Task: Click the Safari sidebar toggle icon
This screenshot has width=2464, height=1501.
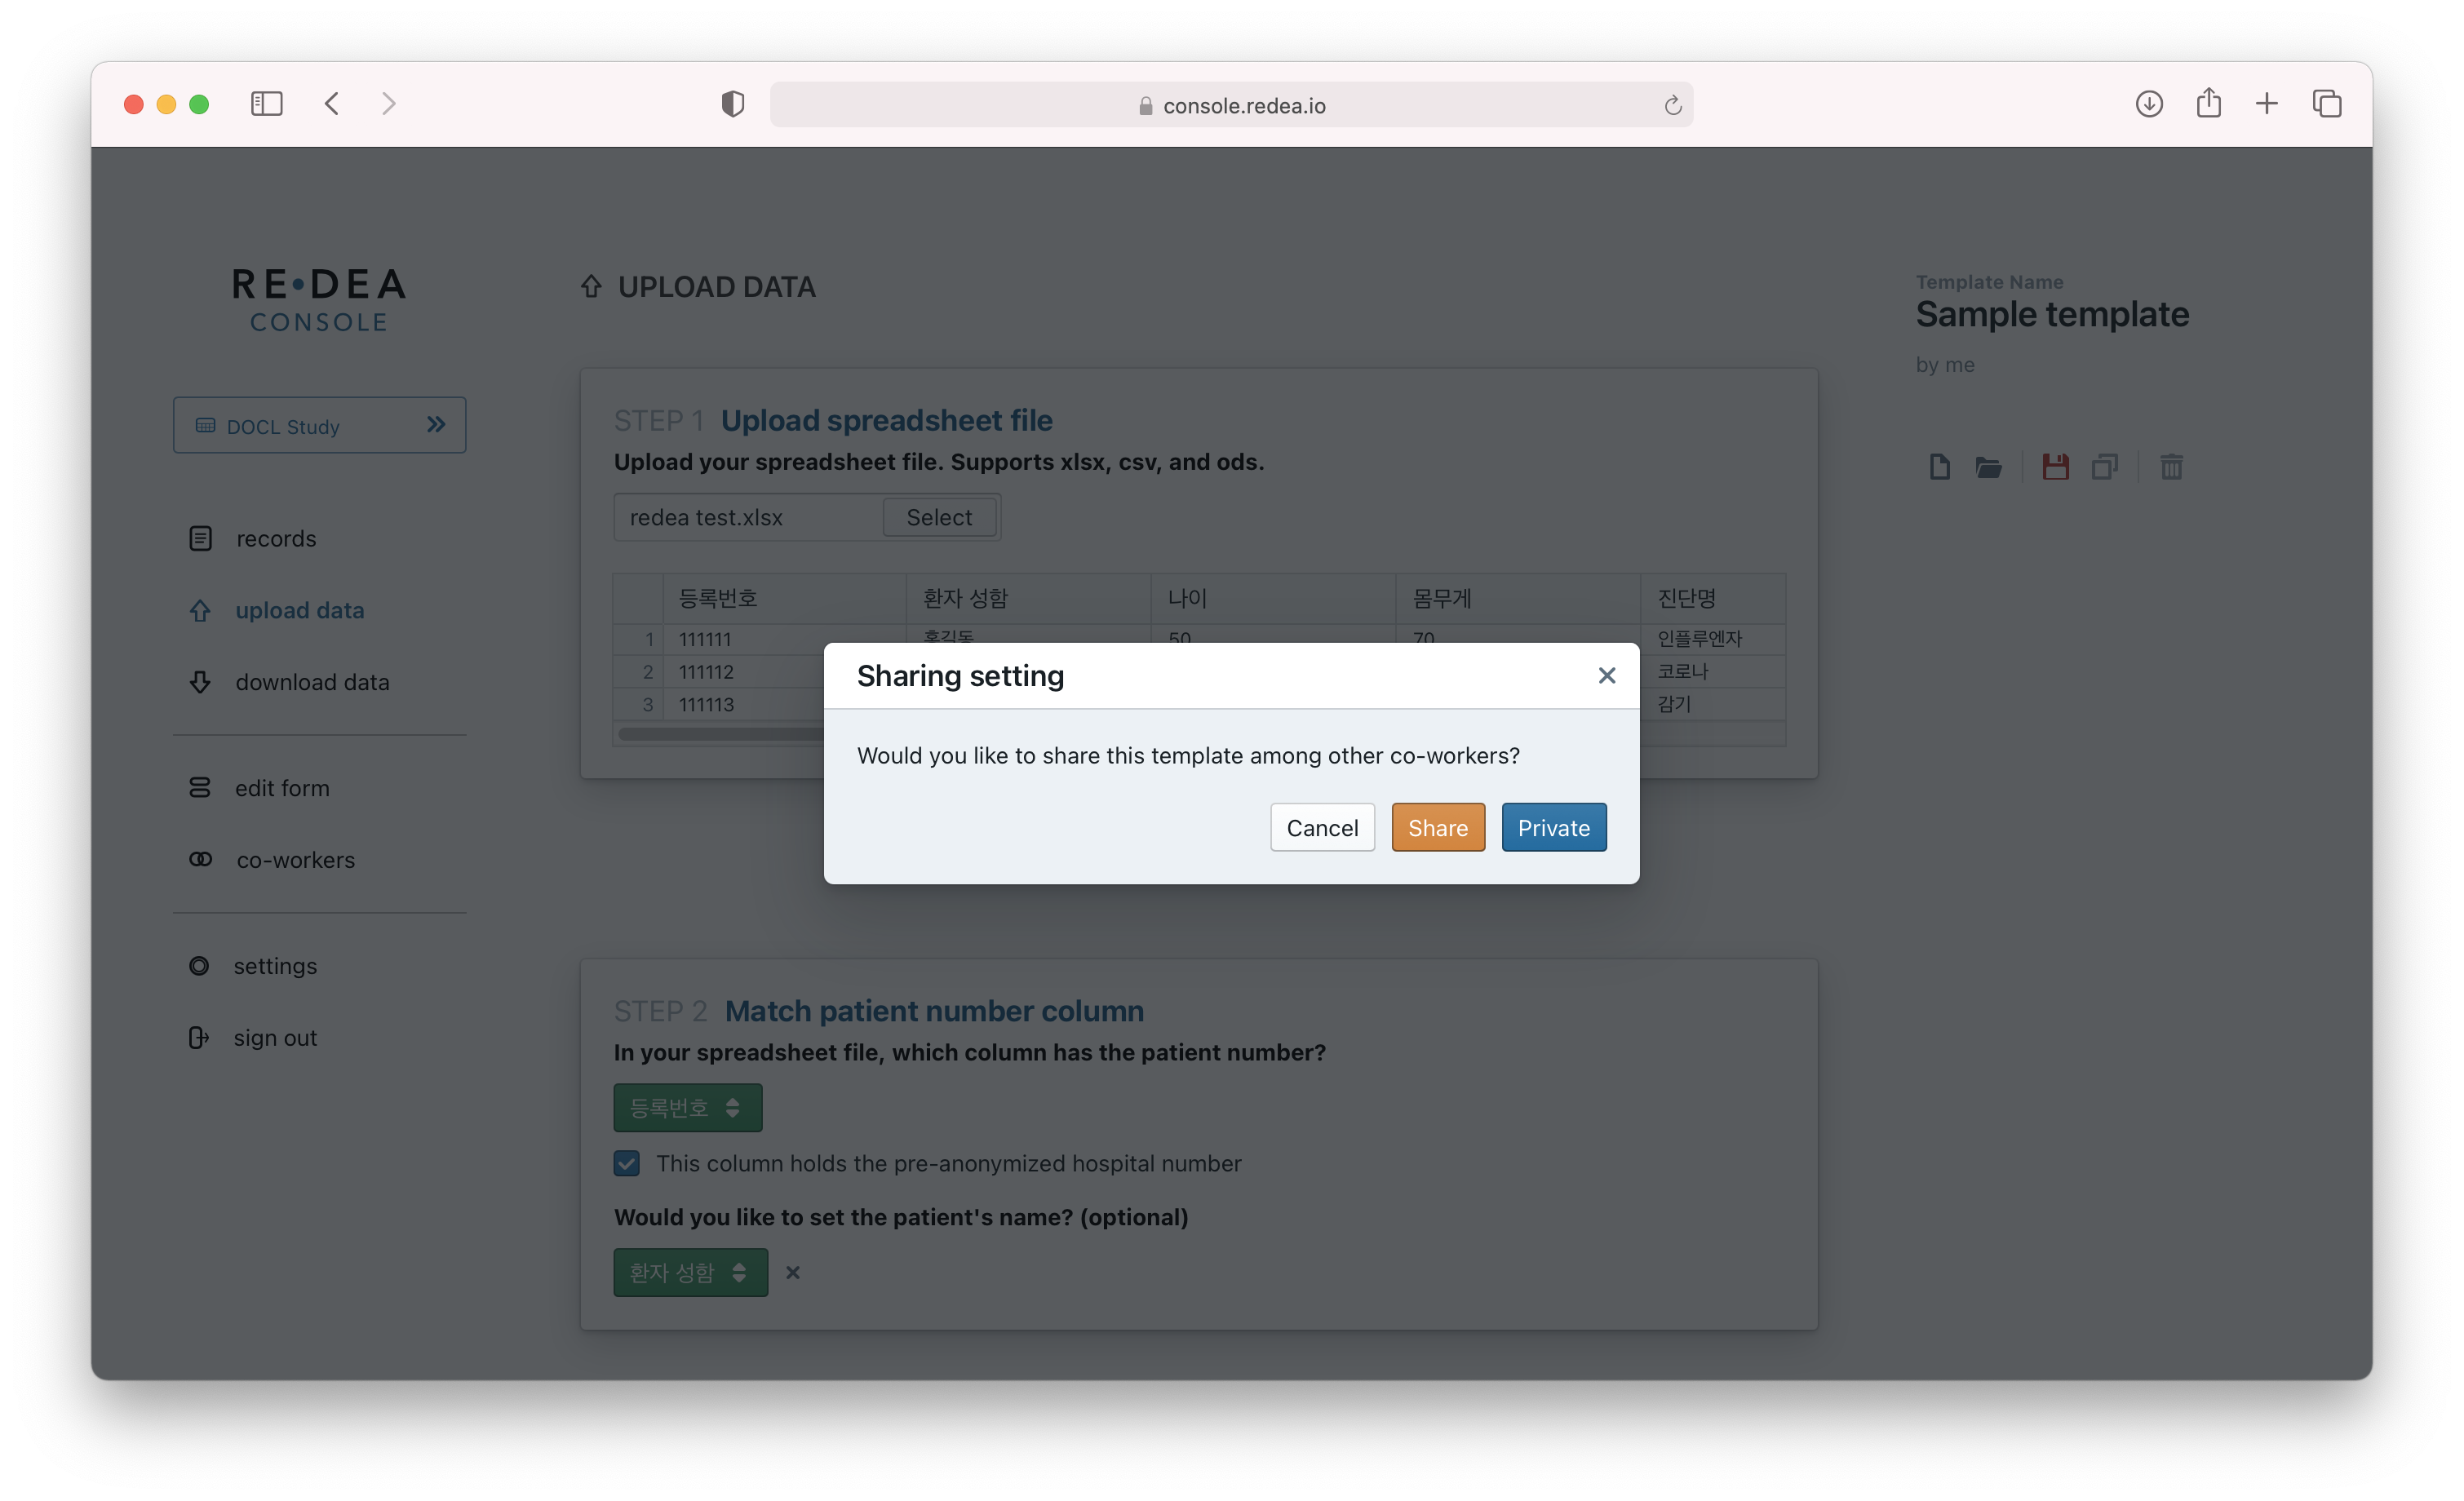Action: pos(266,104)
